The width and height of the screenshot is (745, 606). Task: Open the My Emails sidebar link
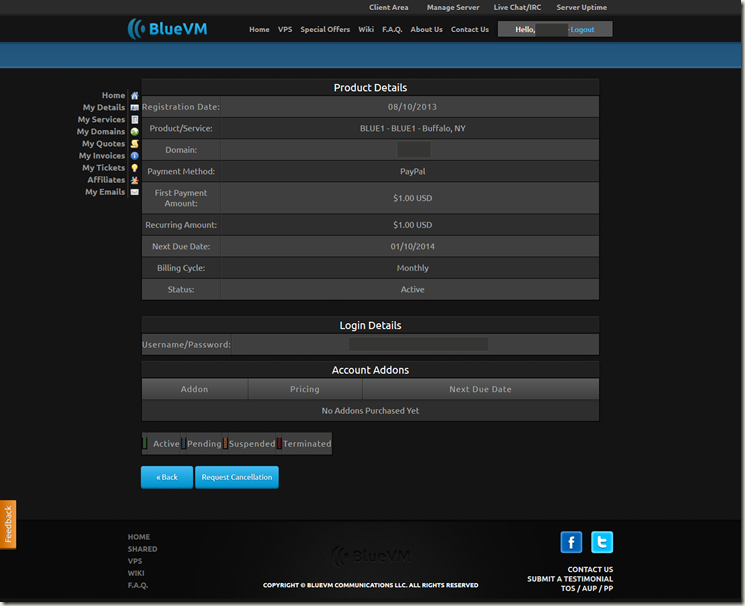tap(105, 192)
